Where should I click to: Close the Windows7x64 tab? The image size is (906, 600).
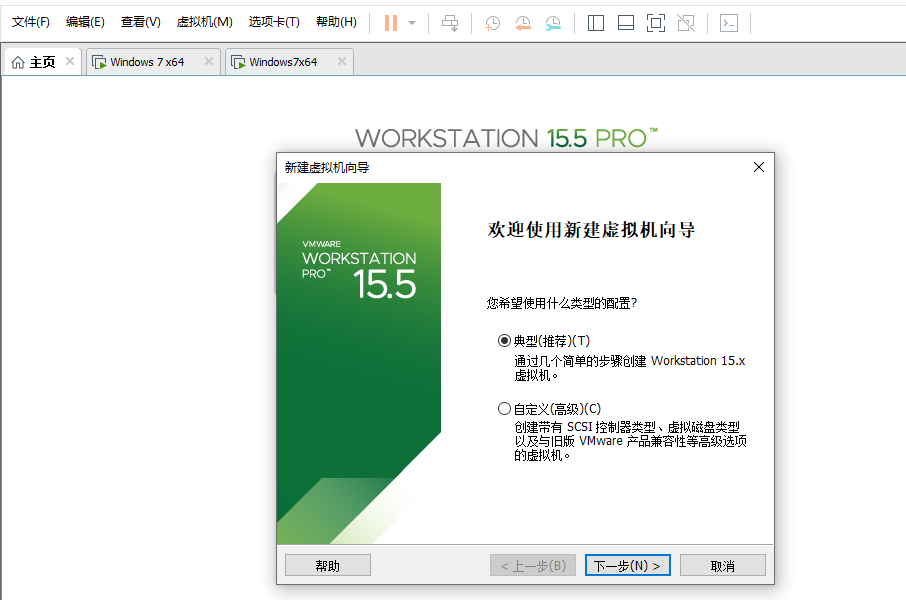tap(342, 61)
